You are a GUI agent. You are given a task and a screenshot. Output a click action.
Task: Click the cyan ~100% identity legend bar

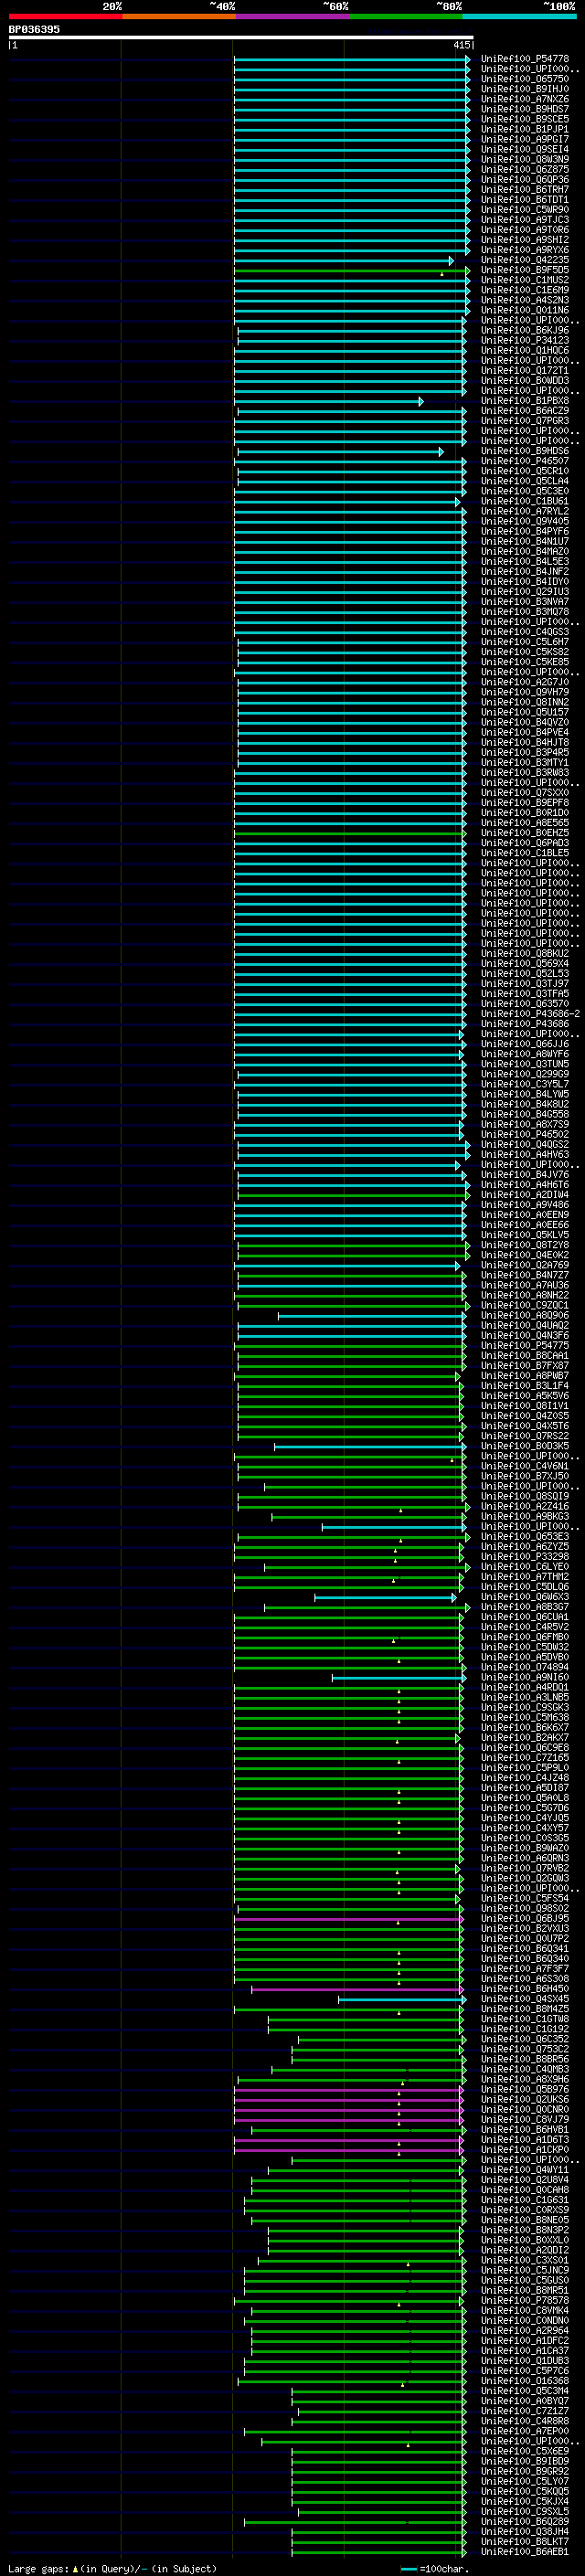click(519, 16)
